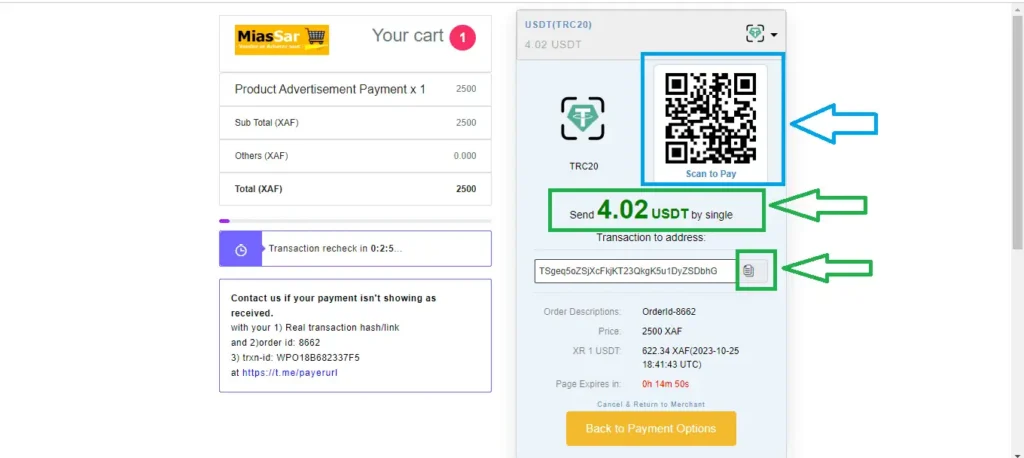Click the Scan to Pay label

711,174
